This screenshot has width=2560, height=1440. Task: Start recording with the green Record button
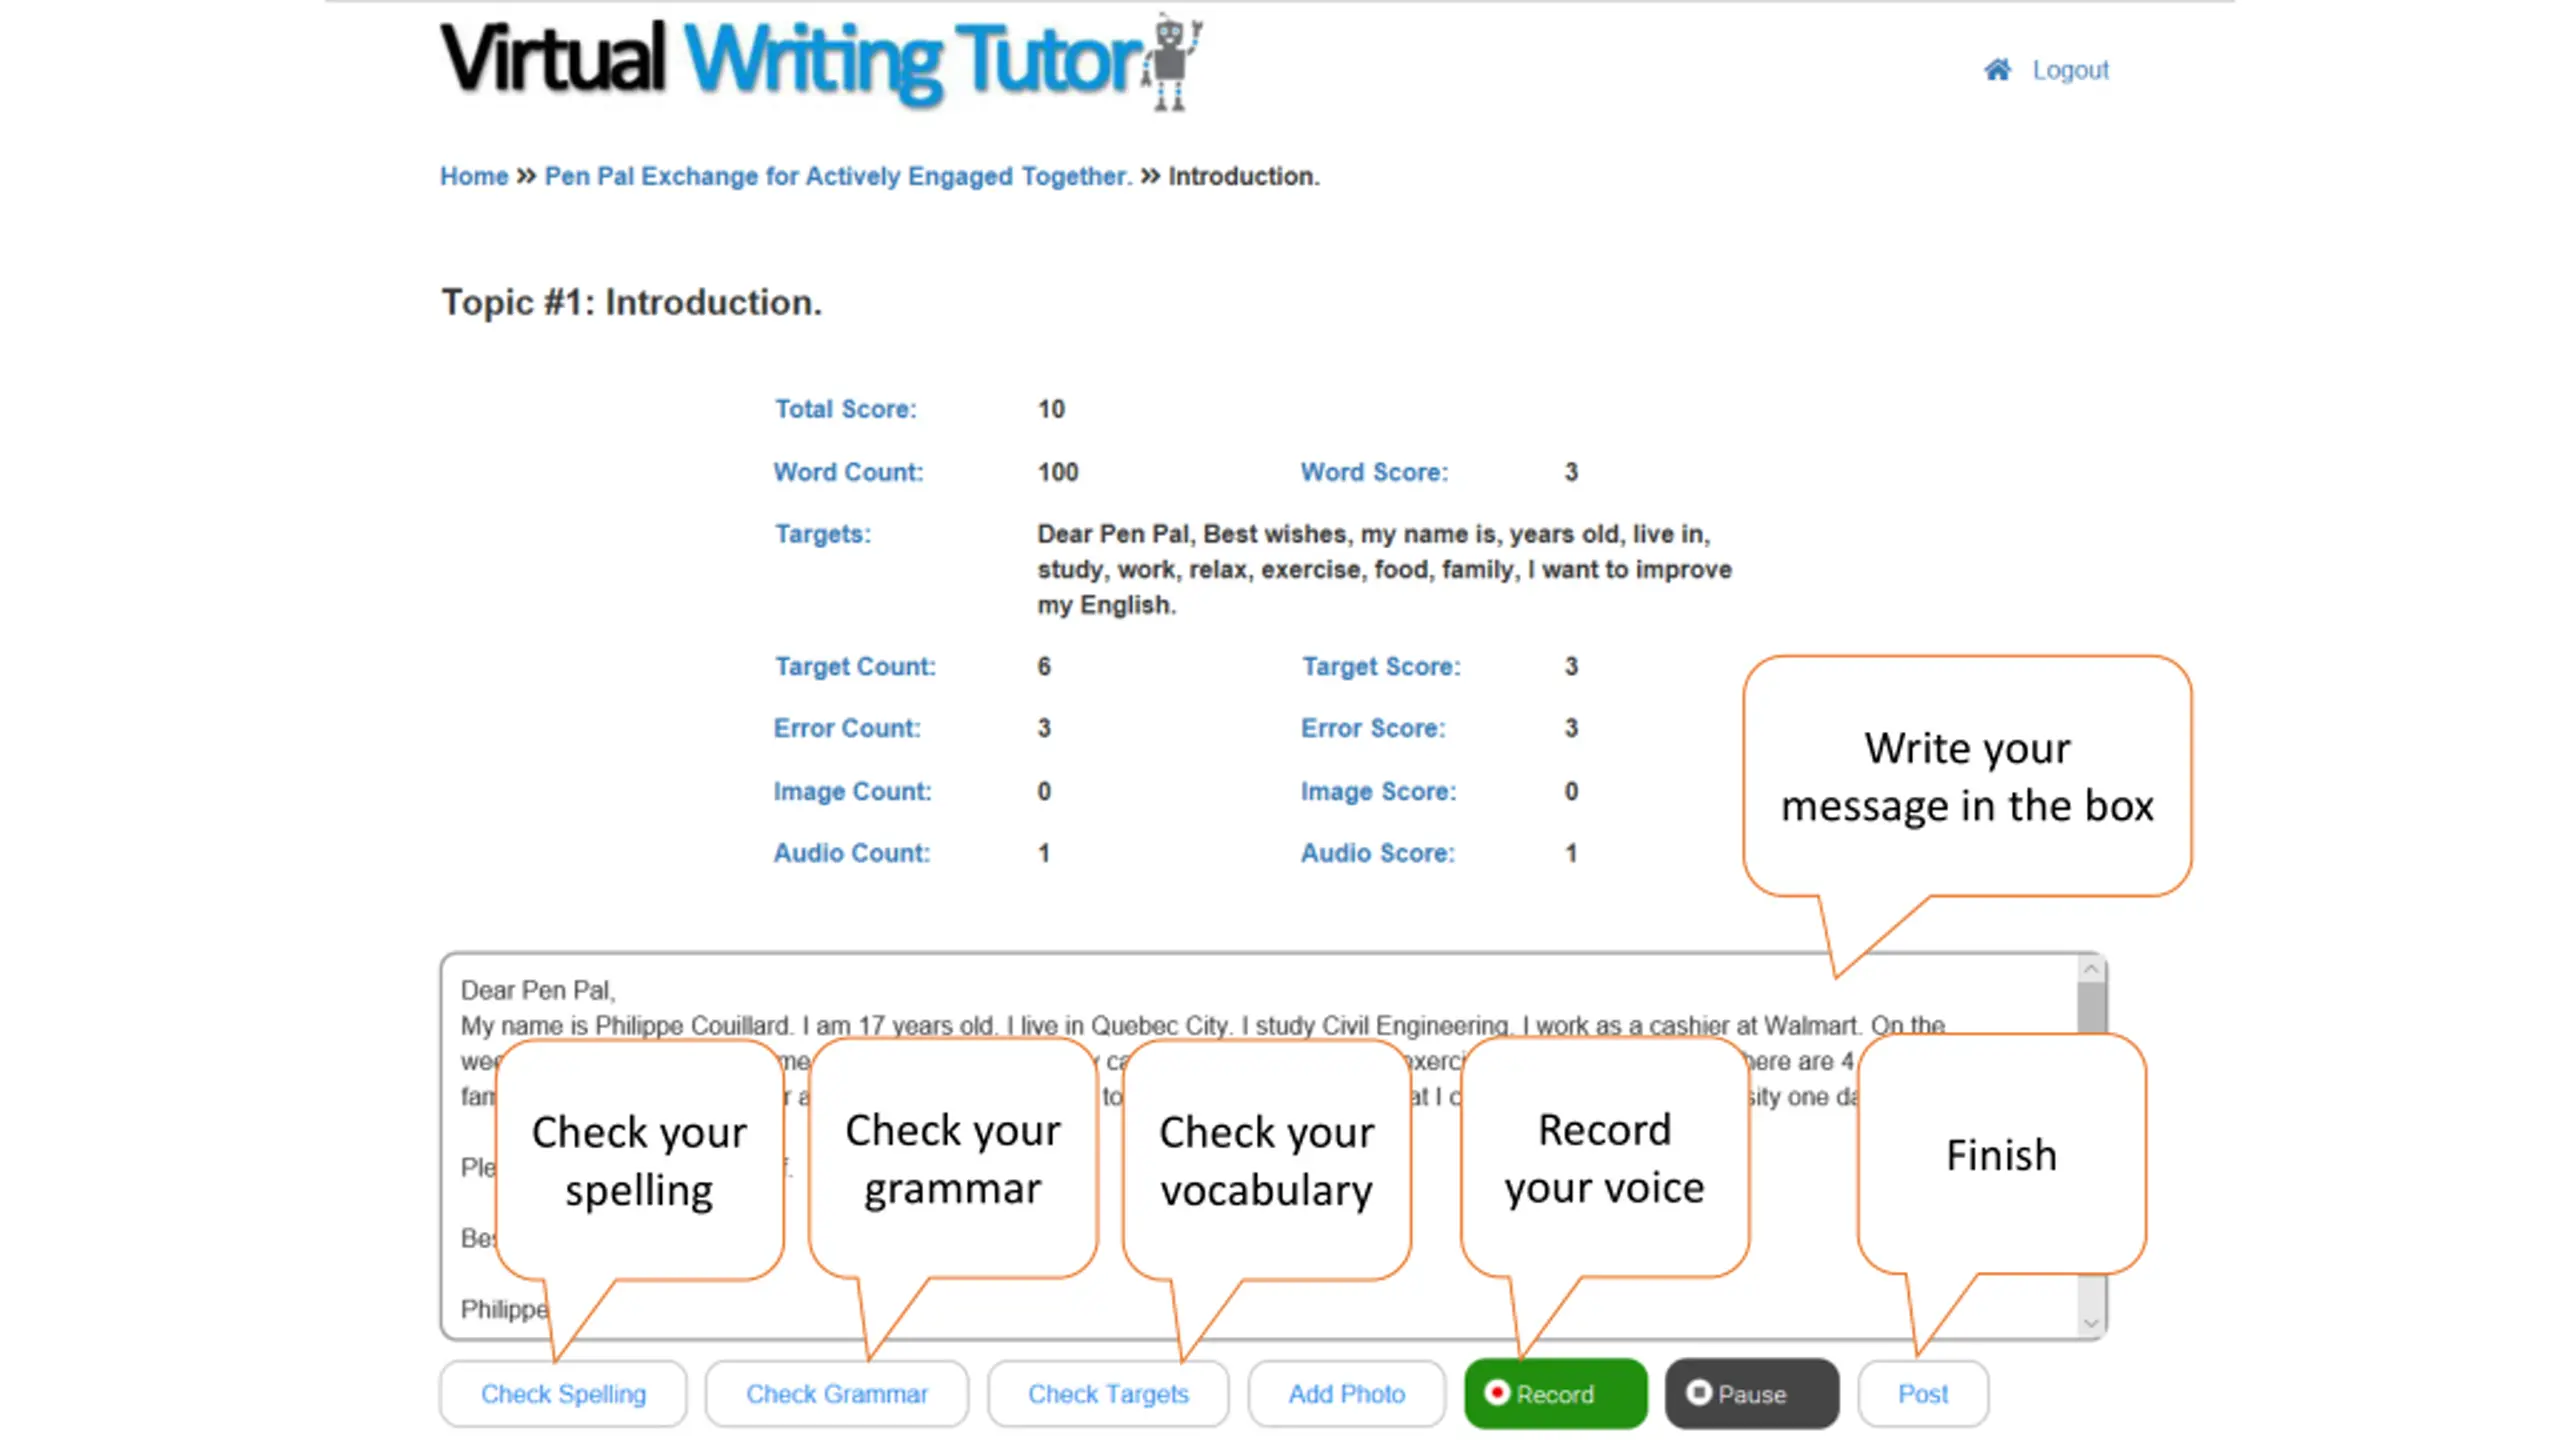(1555, 1393)
